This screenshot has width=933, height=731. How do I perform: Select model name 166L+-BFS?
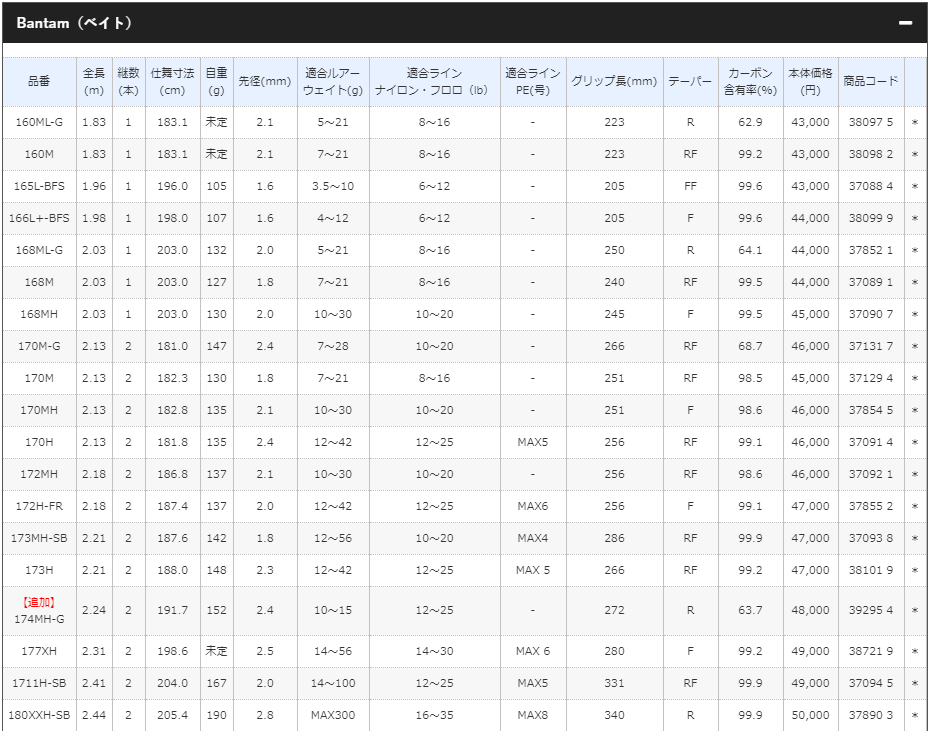[x=38, y=218]
